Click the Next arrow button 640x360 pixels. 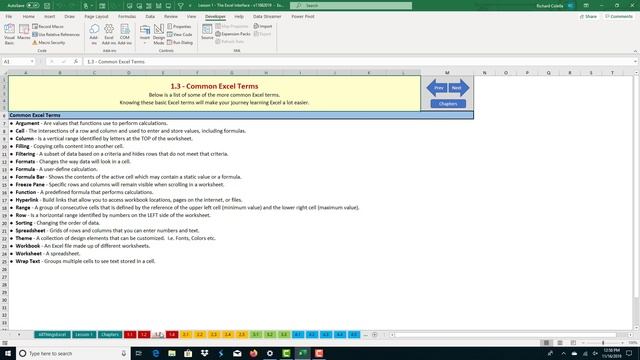click(x=459, y=88)
